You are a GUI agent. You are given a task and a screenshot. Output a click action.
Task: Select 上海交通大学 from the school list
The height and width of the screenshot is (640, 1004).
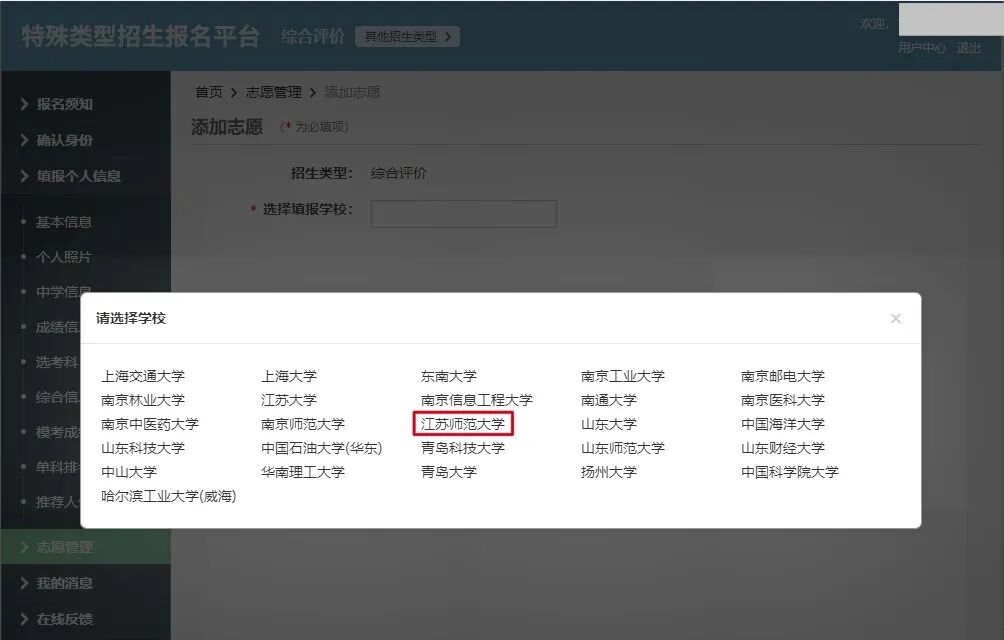[x=143, y=376]
